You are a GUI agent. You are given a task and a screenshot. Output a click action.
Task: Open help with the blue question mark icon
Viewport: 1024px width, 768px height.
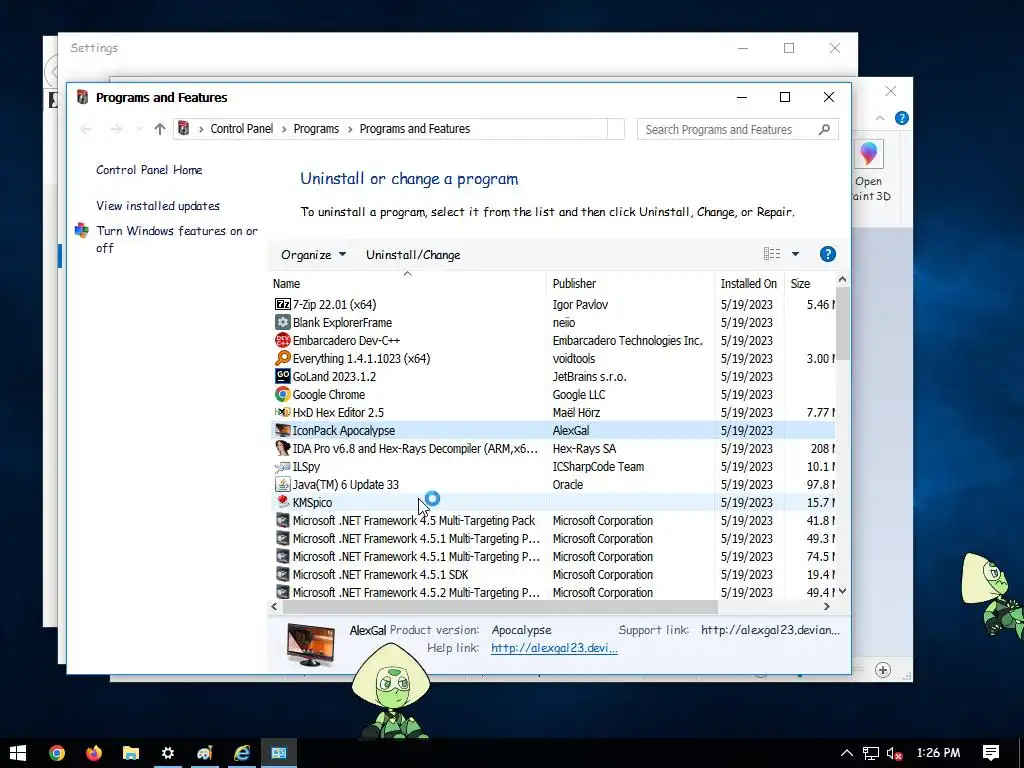pos(827,255)
